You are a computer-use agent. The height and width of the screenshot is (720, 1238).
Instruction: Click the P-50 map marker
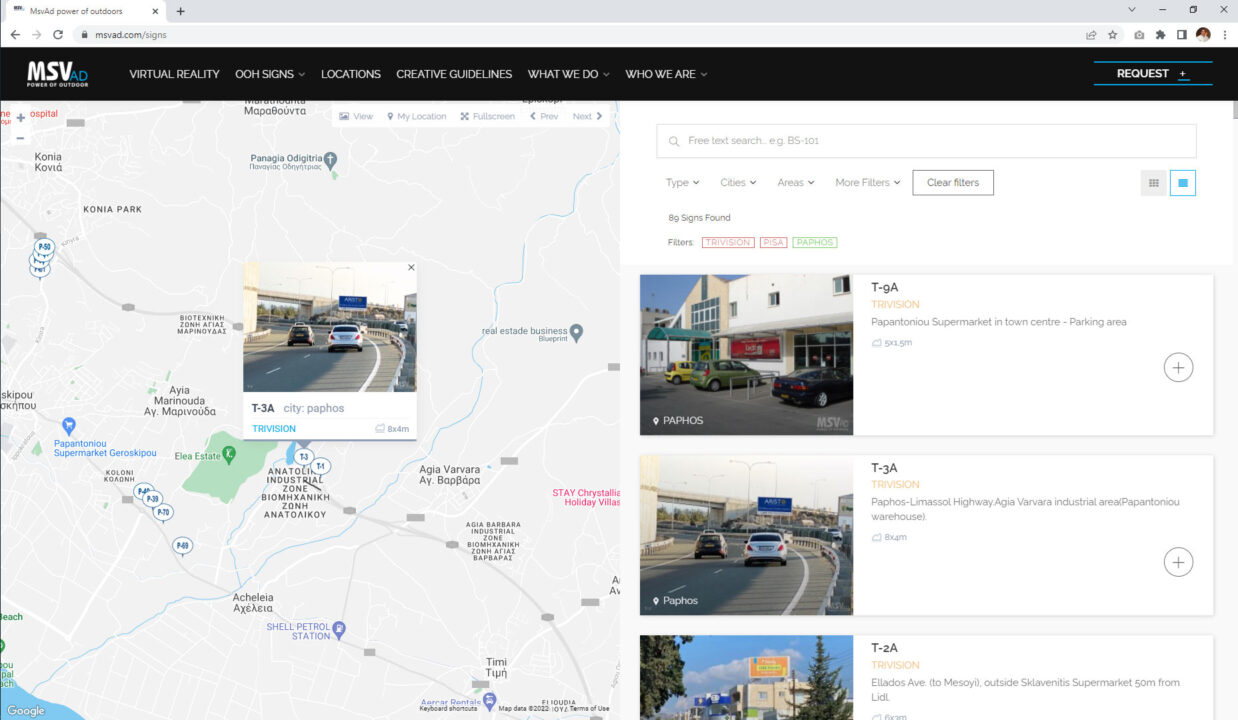pyautogui.click(x=44, y=247)
